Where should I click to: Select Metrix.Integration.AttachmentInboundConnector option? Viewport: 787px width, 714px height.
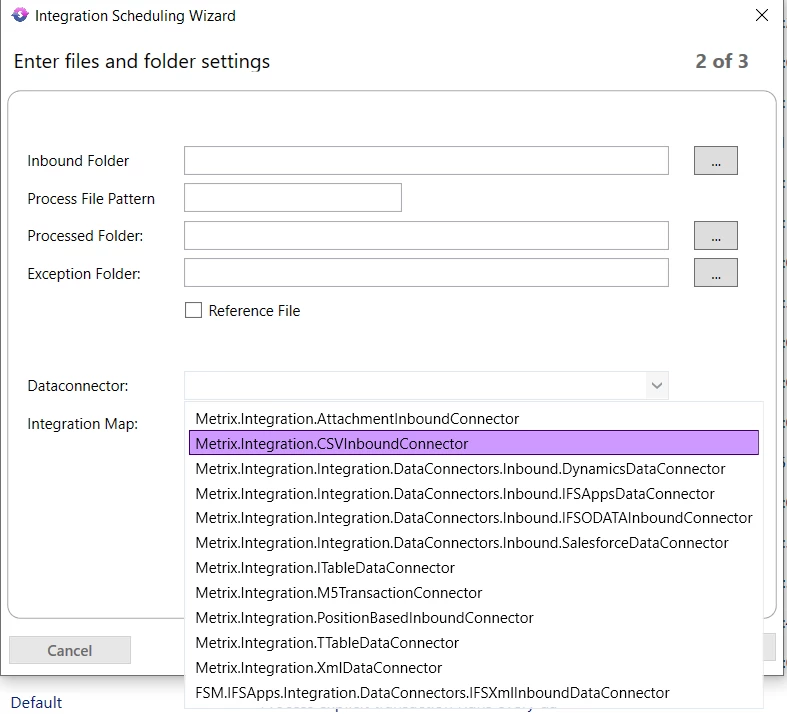click(x=357, y=419)
